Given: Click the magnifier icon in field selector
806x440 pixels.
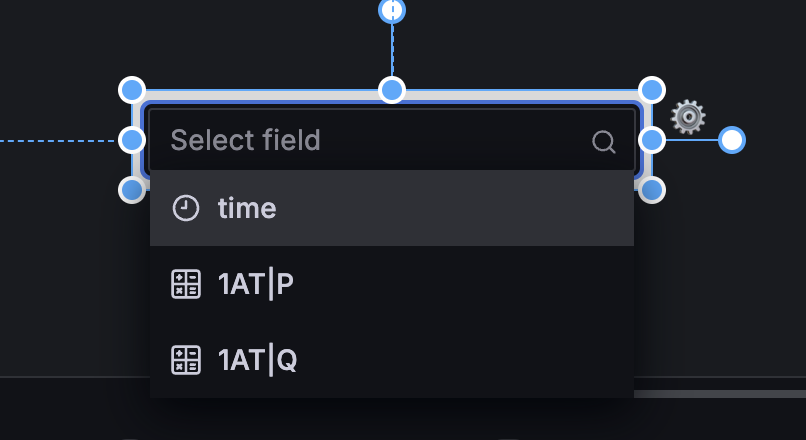Looking at the screenshot, I should (x=603, y=141).
